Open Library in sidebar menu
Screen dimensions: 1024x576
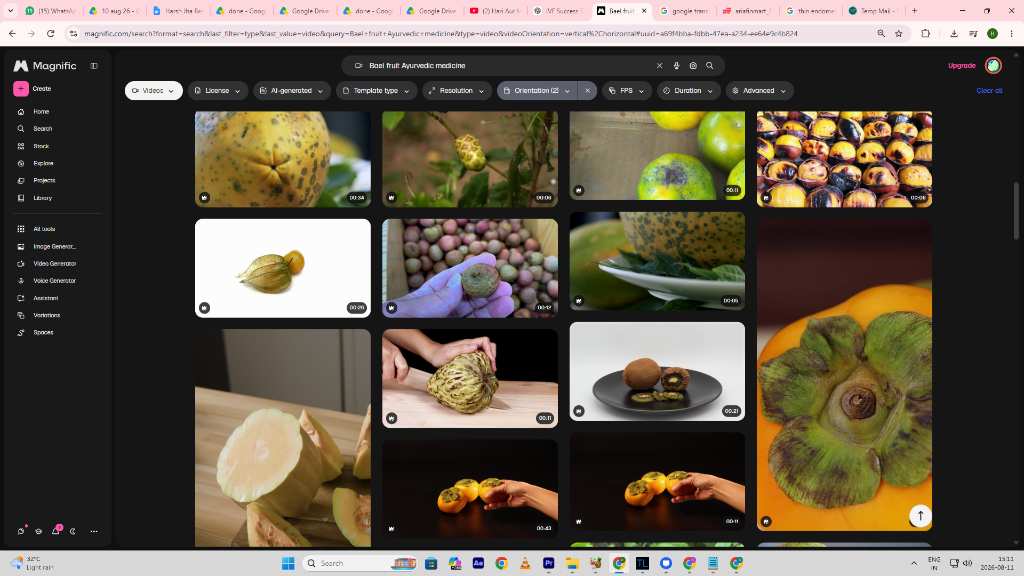(42, 198)
